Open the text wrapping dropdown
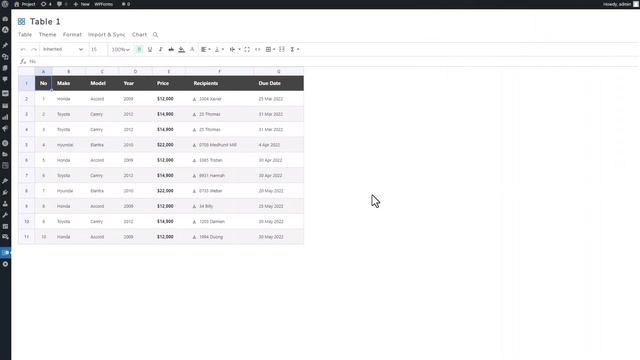The image size is (640, 360). click(234, 49)
